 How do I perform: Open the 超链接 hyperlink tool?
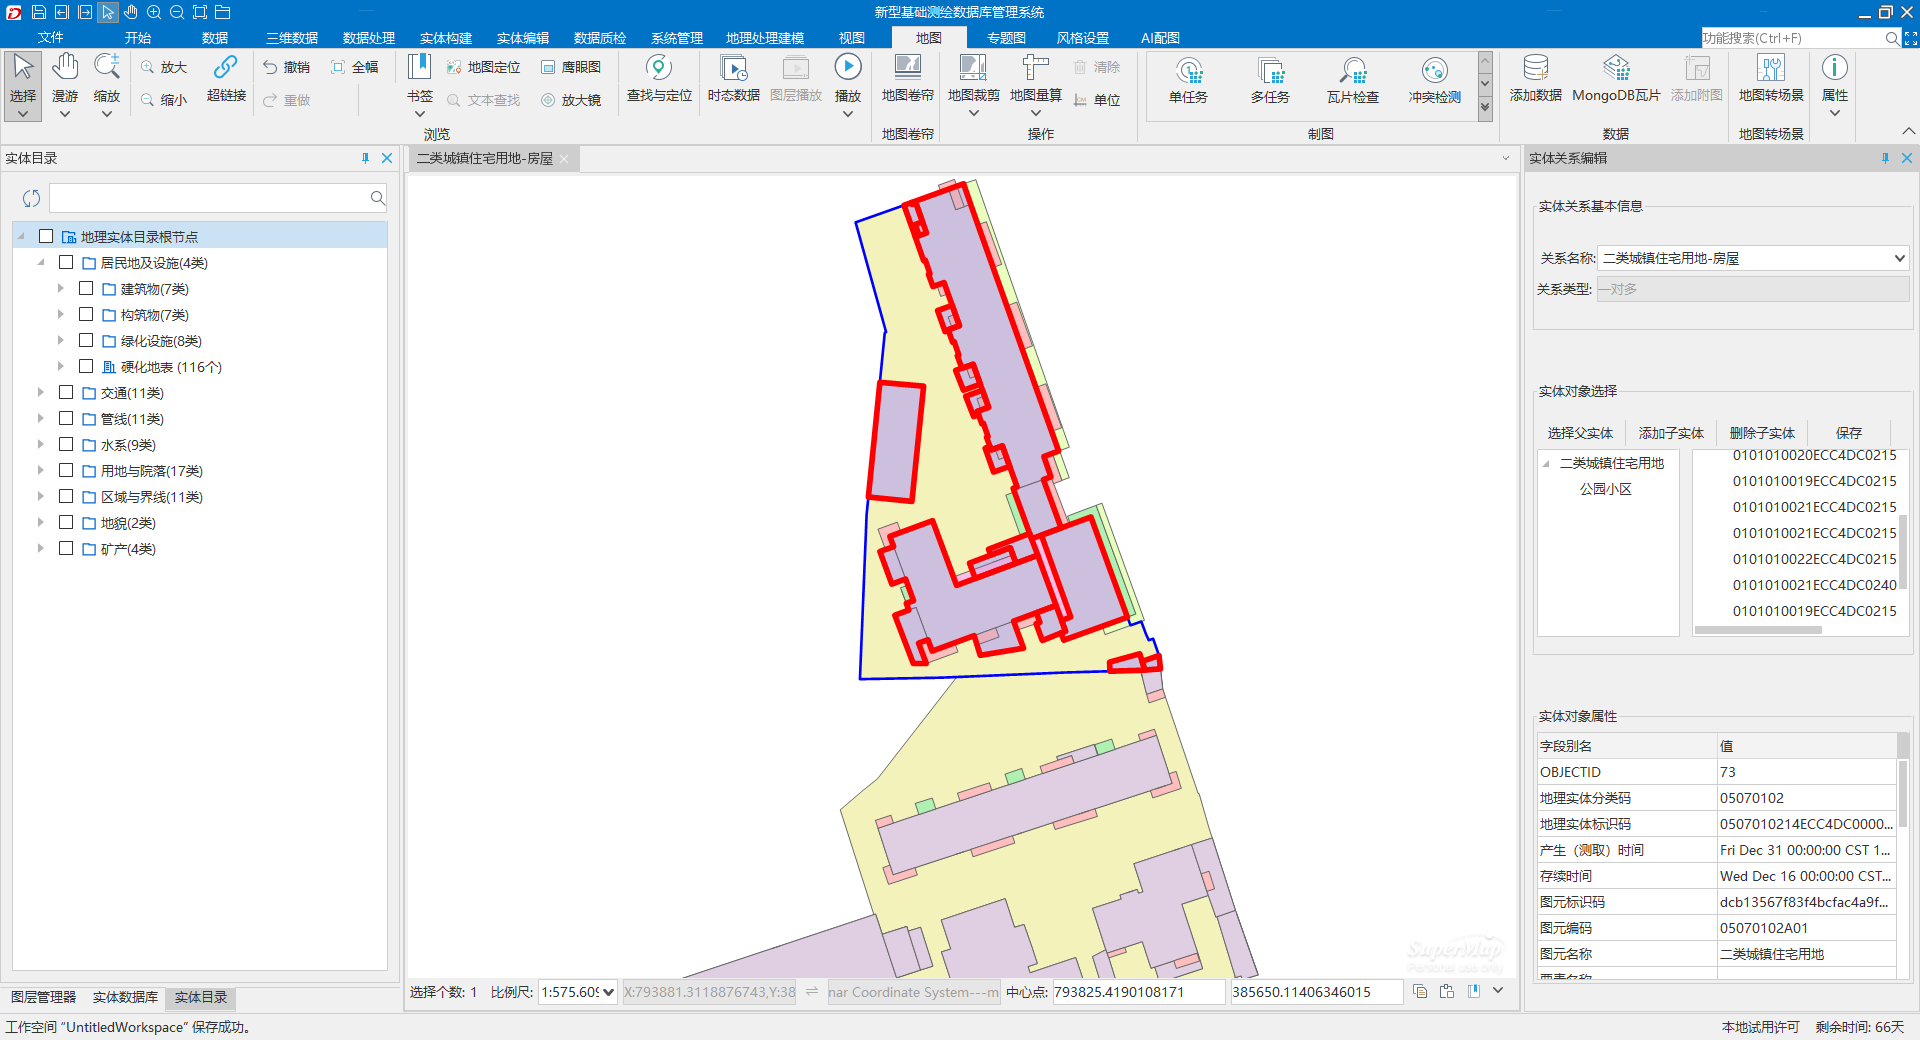pyautogui.click(x=226, y=78)
